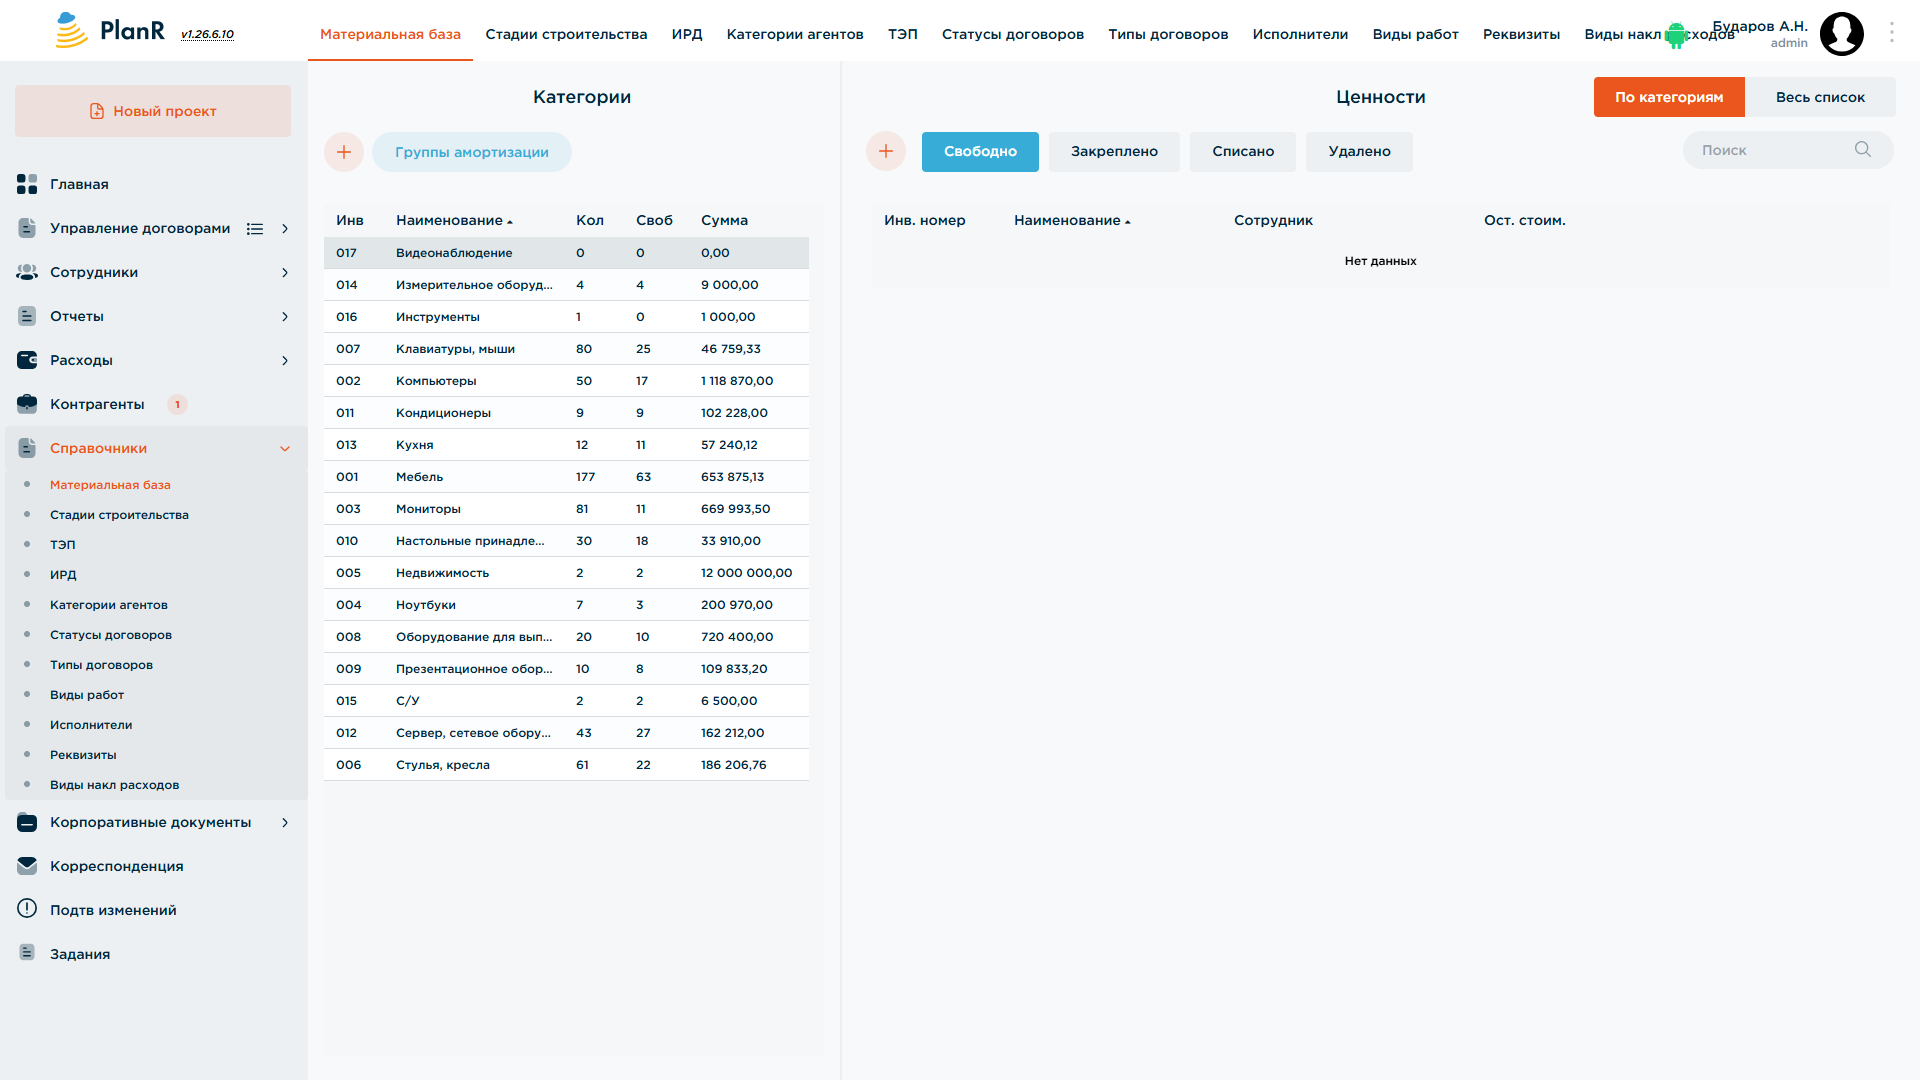Click the Новый проект button

[153, 111]
